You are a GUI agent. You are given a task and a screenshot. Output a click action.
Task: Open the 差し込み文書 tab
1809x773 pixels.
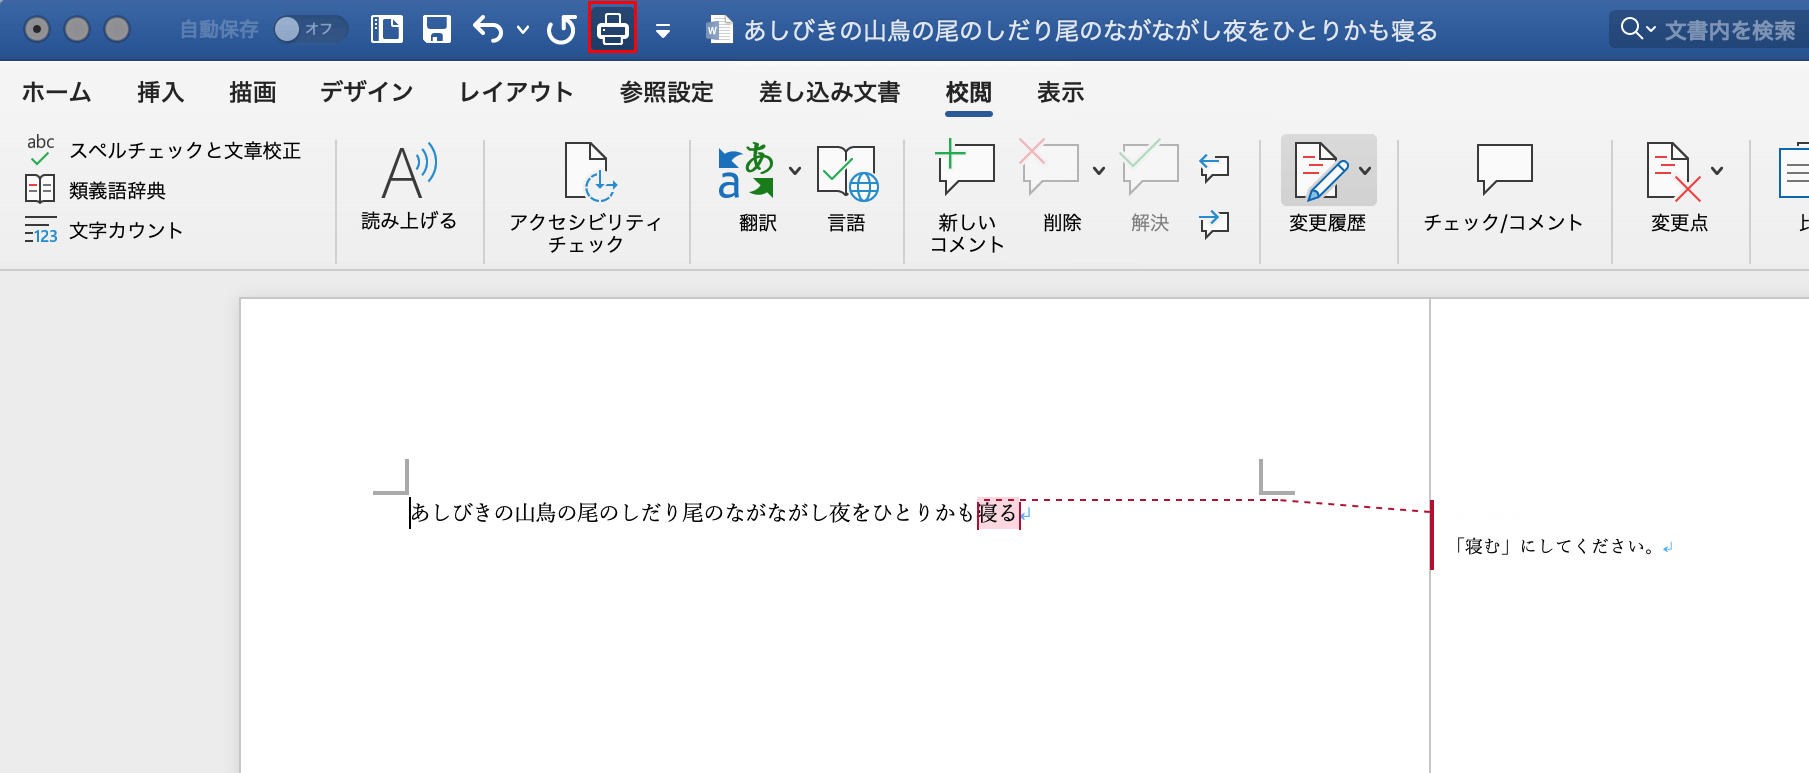830,92
